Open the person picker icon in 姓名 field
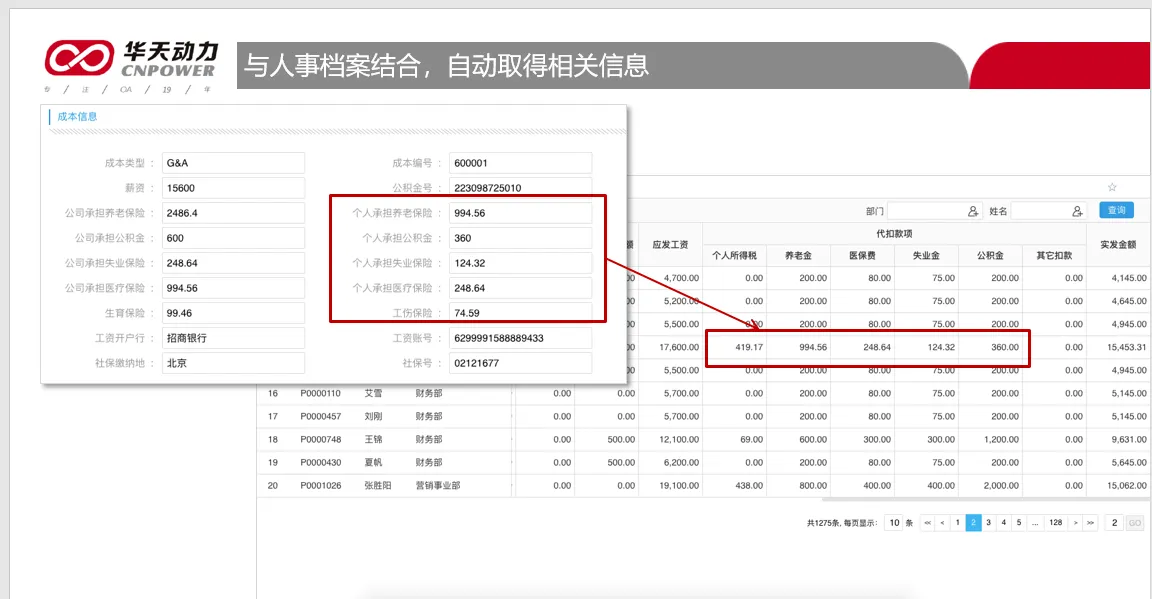 tap(1077, 211)
